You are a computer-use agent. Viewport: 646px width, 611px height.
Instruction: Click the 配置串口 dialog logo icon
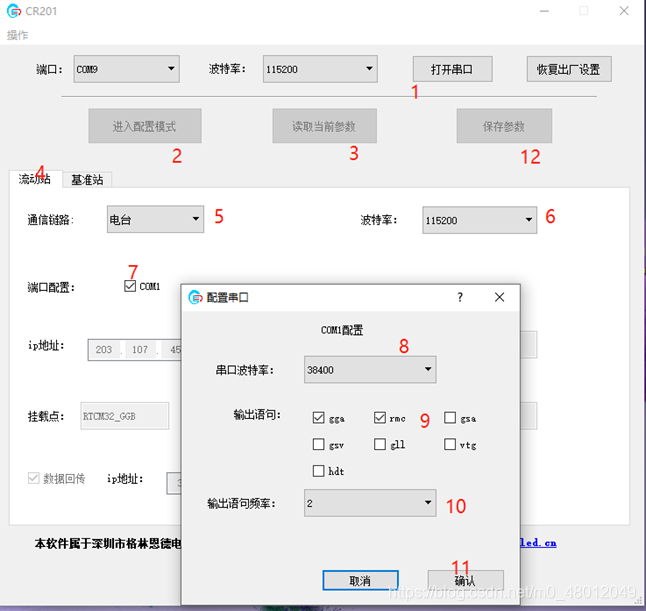195,297
